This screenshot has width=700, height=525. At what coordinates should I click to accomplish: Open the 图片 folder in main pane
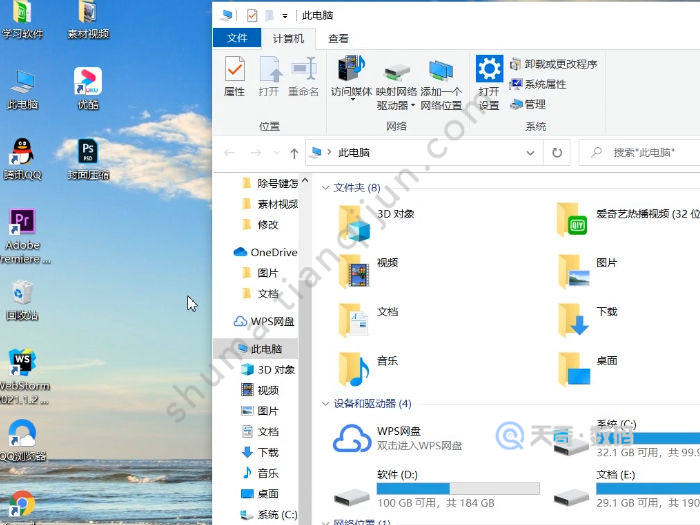pos(587,271)
